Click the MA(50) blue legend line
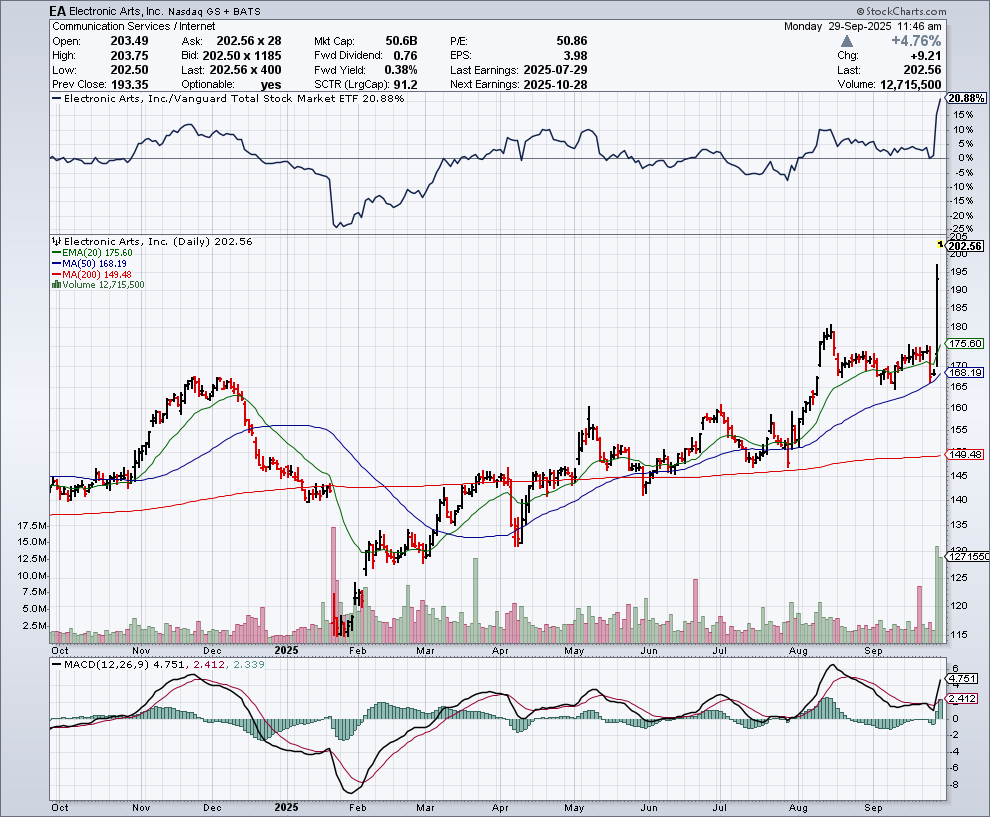 point(56,264)
